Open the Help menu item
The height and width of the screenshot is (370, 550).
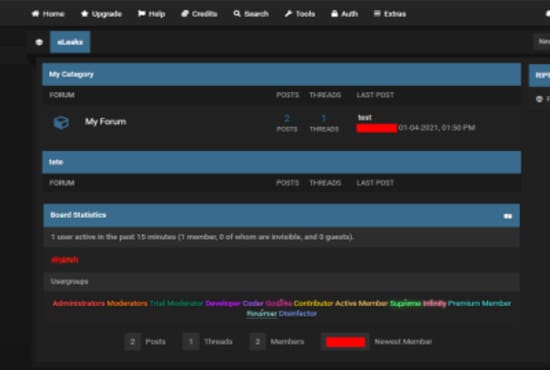click(152, 14)
